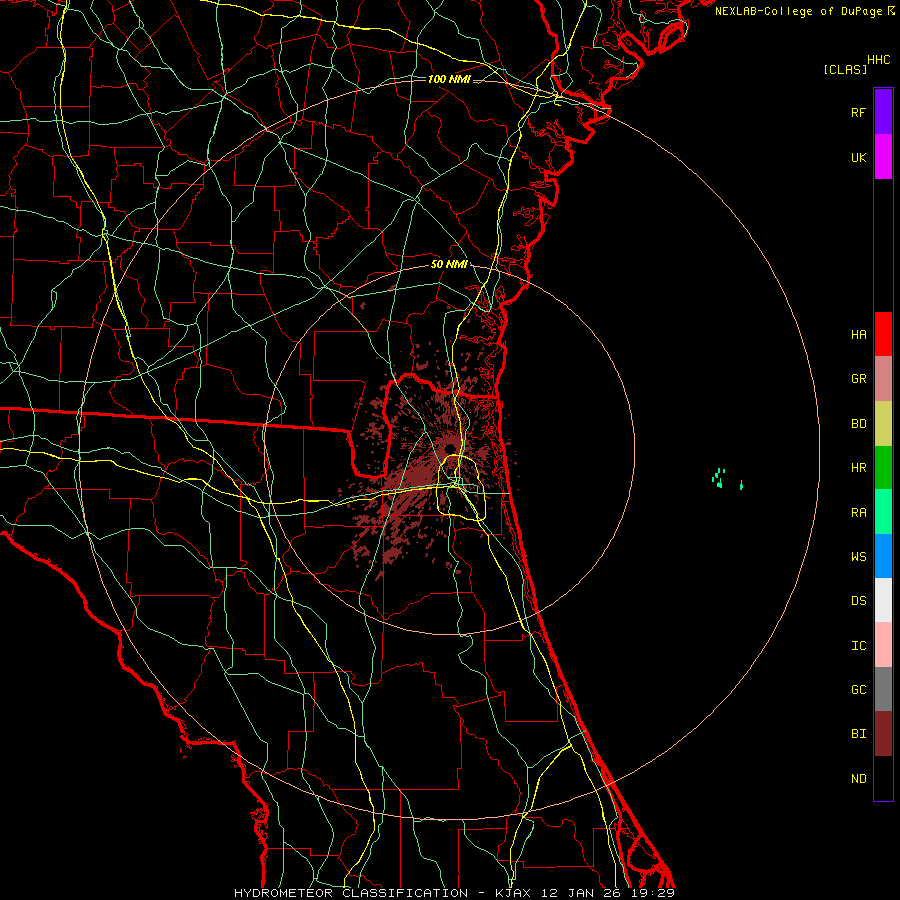Click the HHC product label
Viewport: 900px width, 900px height.
[x=878, y=60]
